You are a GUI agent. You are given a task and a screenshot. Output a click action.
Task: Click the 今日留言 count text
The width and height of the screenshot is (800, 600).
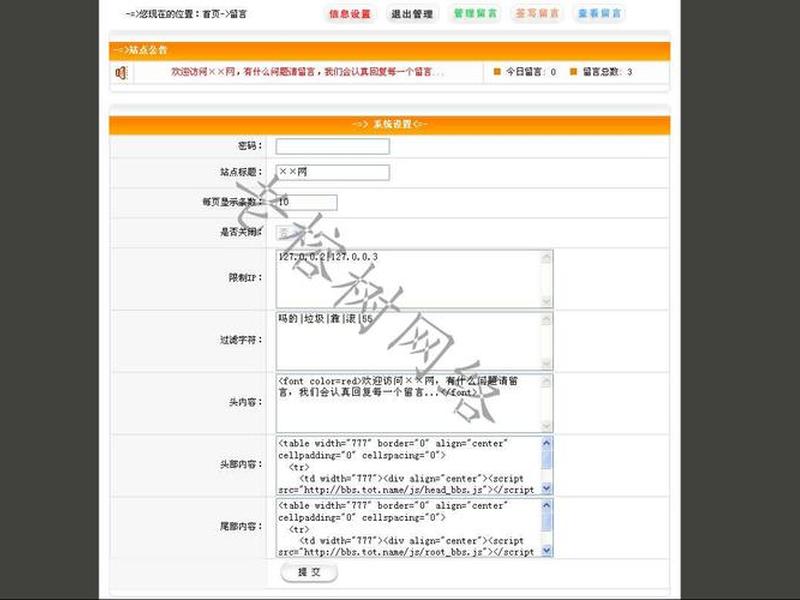(531, 72)
